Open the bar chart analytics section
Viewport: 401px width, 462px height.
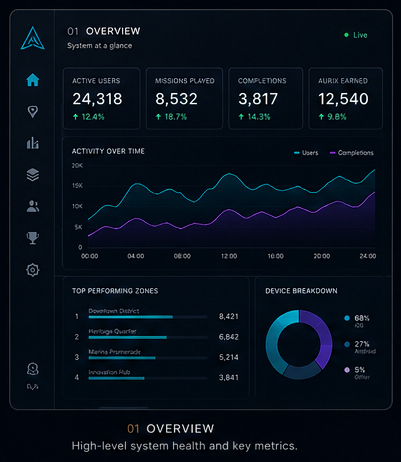[x=33, y=143]
